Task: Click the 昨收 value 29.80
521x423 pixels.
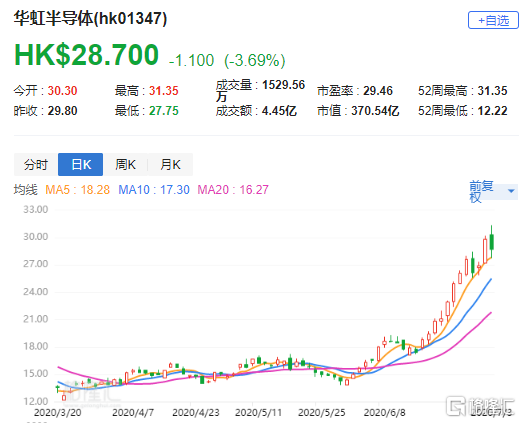Action: (62, 111)
